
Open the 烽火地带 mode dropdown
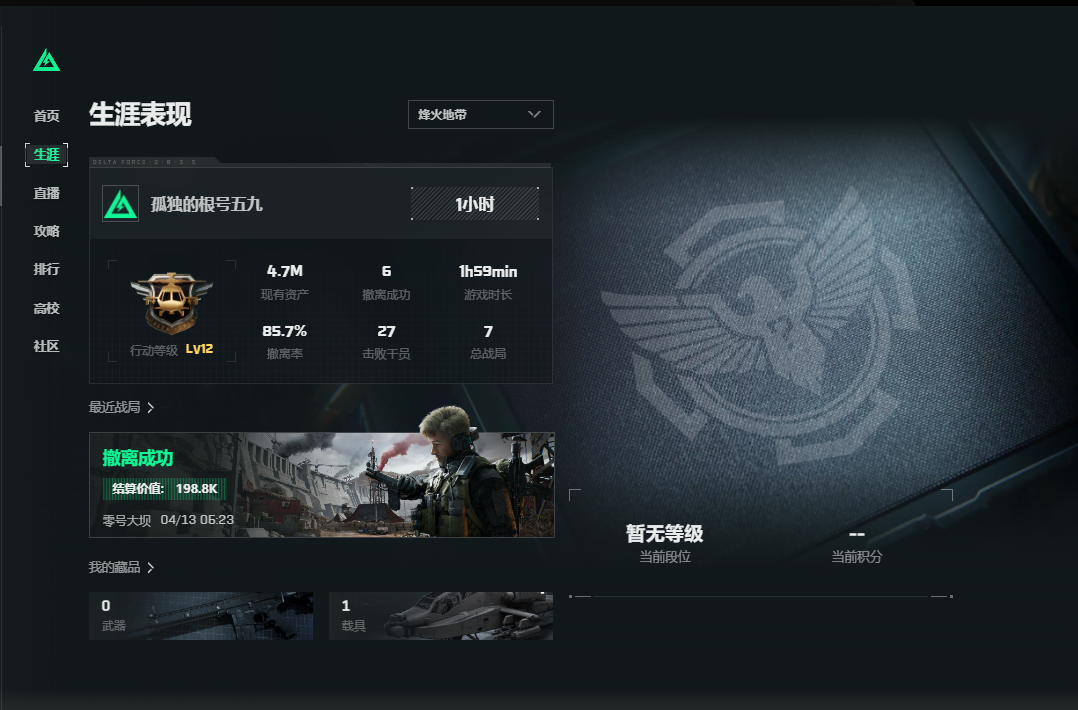[x=481, y=115]
